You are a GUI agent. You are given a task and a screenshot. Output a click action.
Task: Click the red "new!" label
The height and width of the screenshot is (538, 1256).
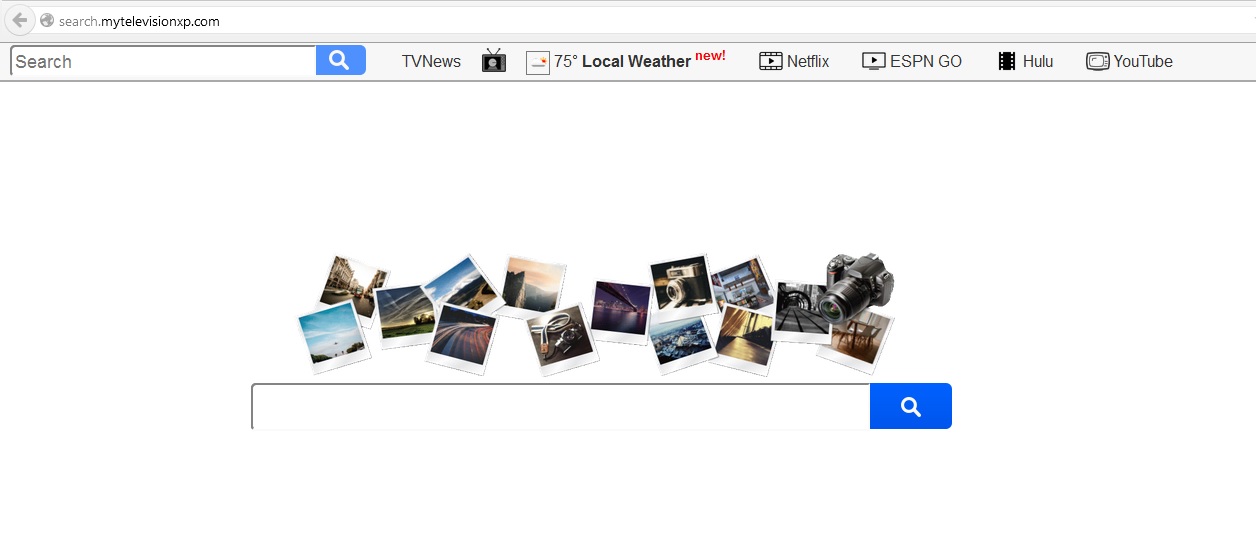[x=710, y=56]
